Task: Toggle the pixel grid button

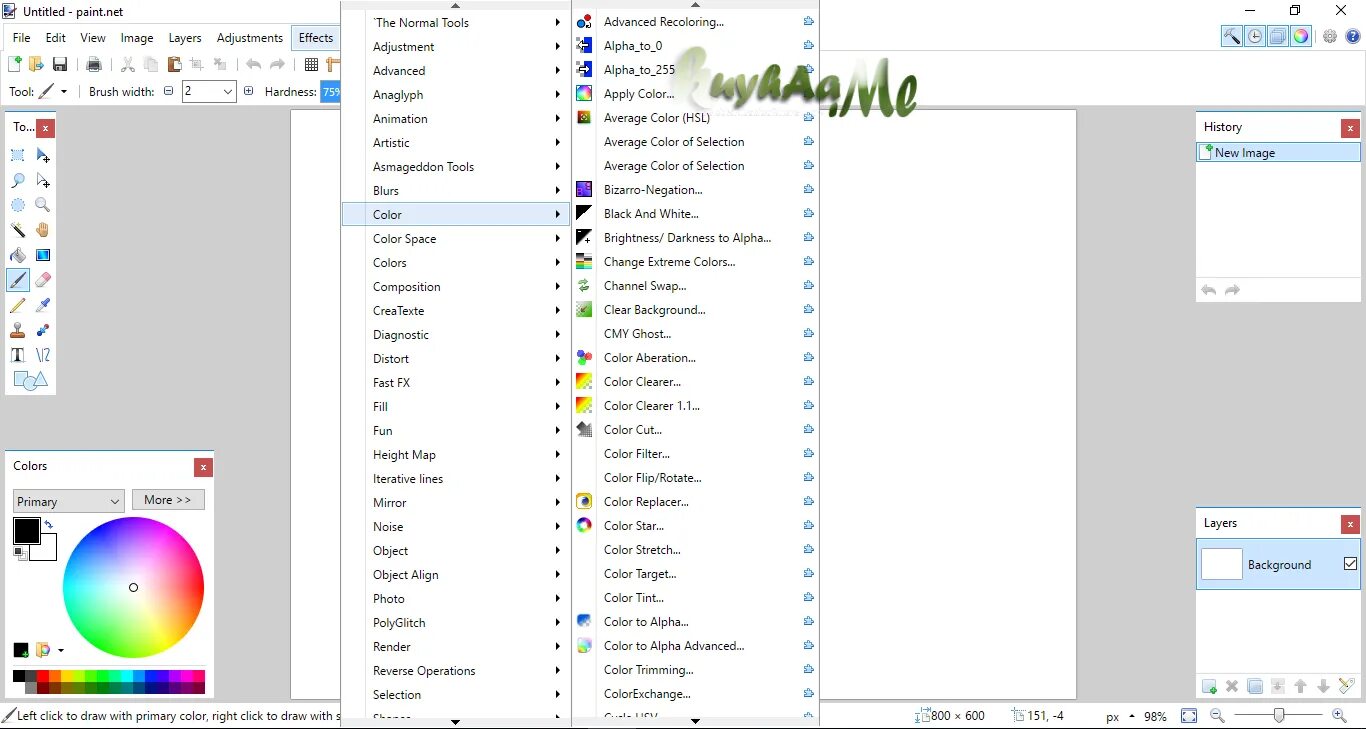Action: pyautogui.click(x=312, y=64)
